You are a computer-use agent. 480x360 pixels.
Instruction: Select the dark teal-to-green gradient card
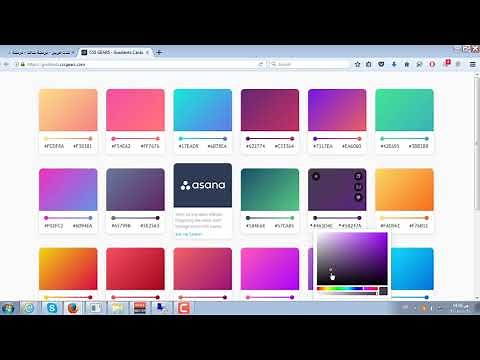[x=270, y=189]
